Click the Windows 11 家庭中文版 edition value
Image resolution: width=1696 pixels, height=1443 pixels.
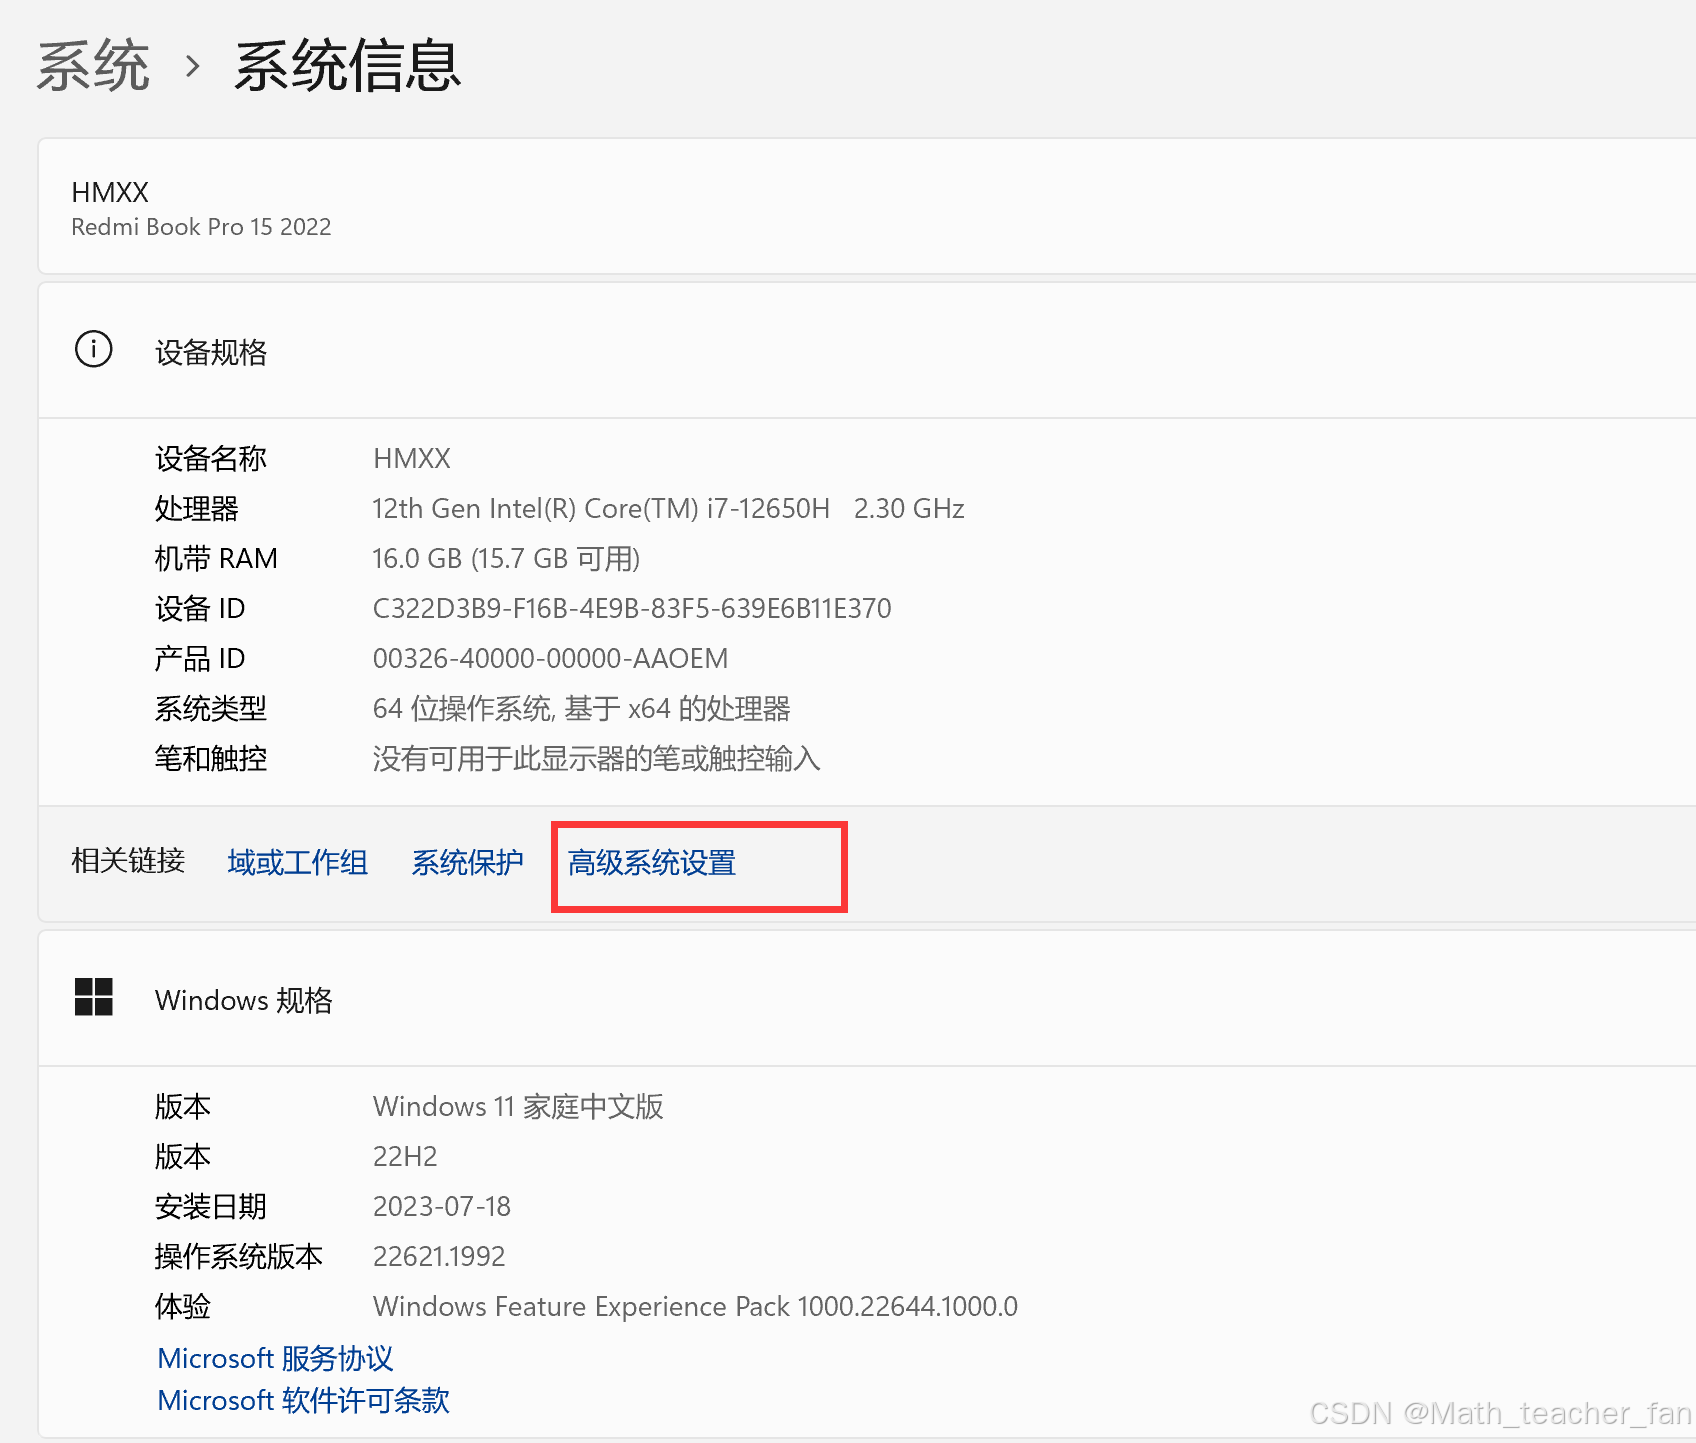[518, 1106]
